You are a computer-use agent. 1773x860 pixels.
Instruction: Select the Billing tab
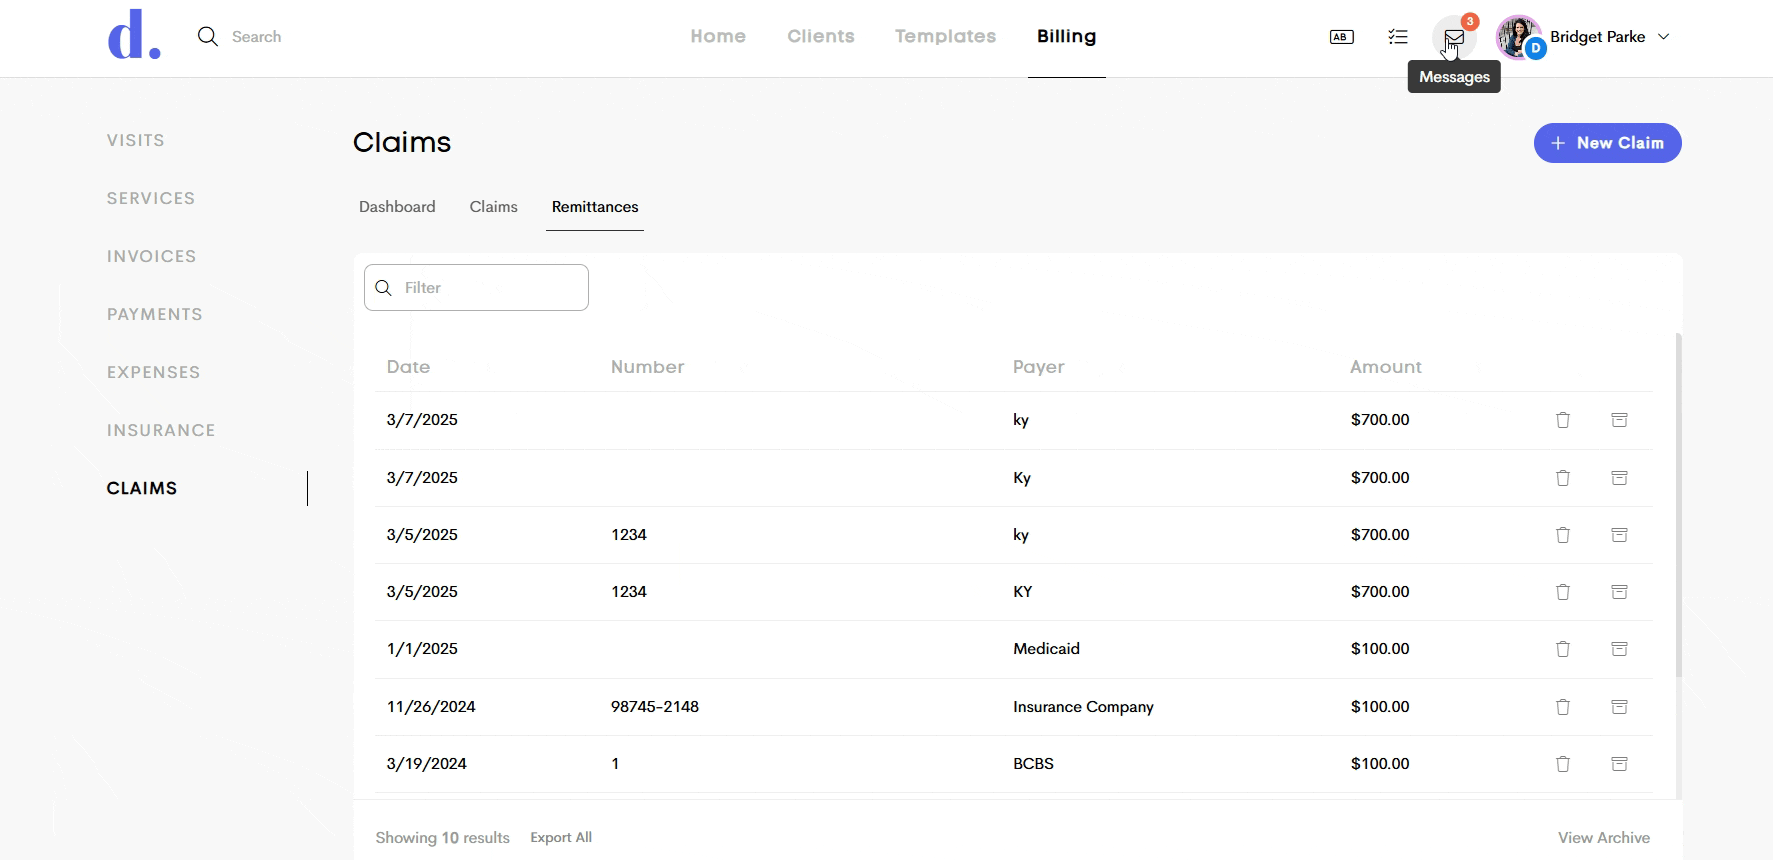[1067, 36]
